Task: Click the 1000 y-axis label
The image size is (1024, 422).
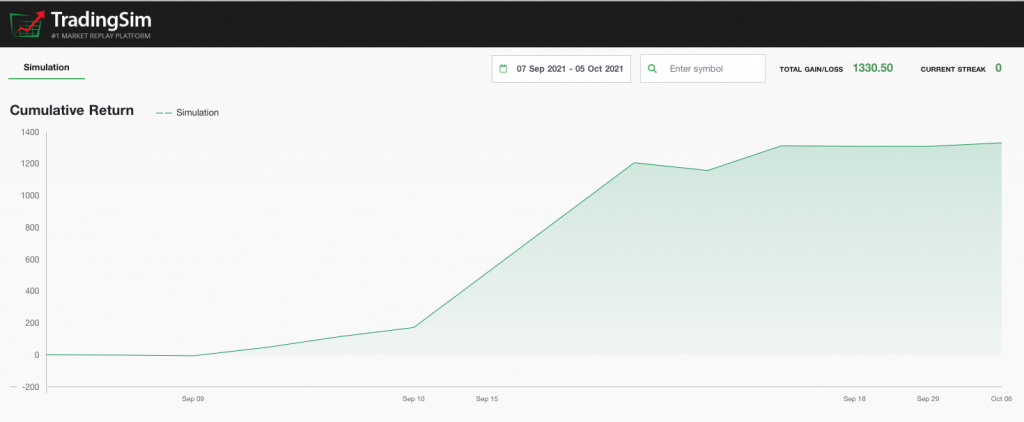Action: pos(32,196)
